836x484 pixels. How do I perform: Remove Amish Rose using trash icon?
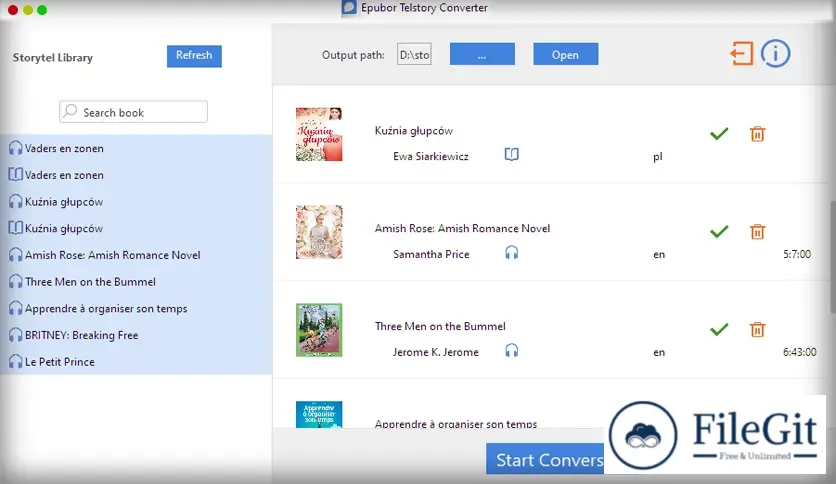[757, 232]
